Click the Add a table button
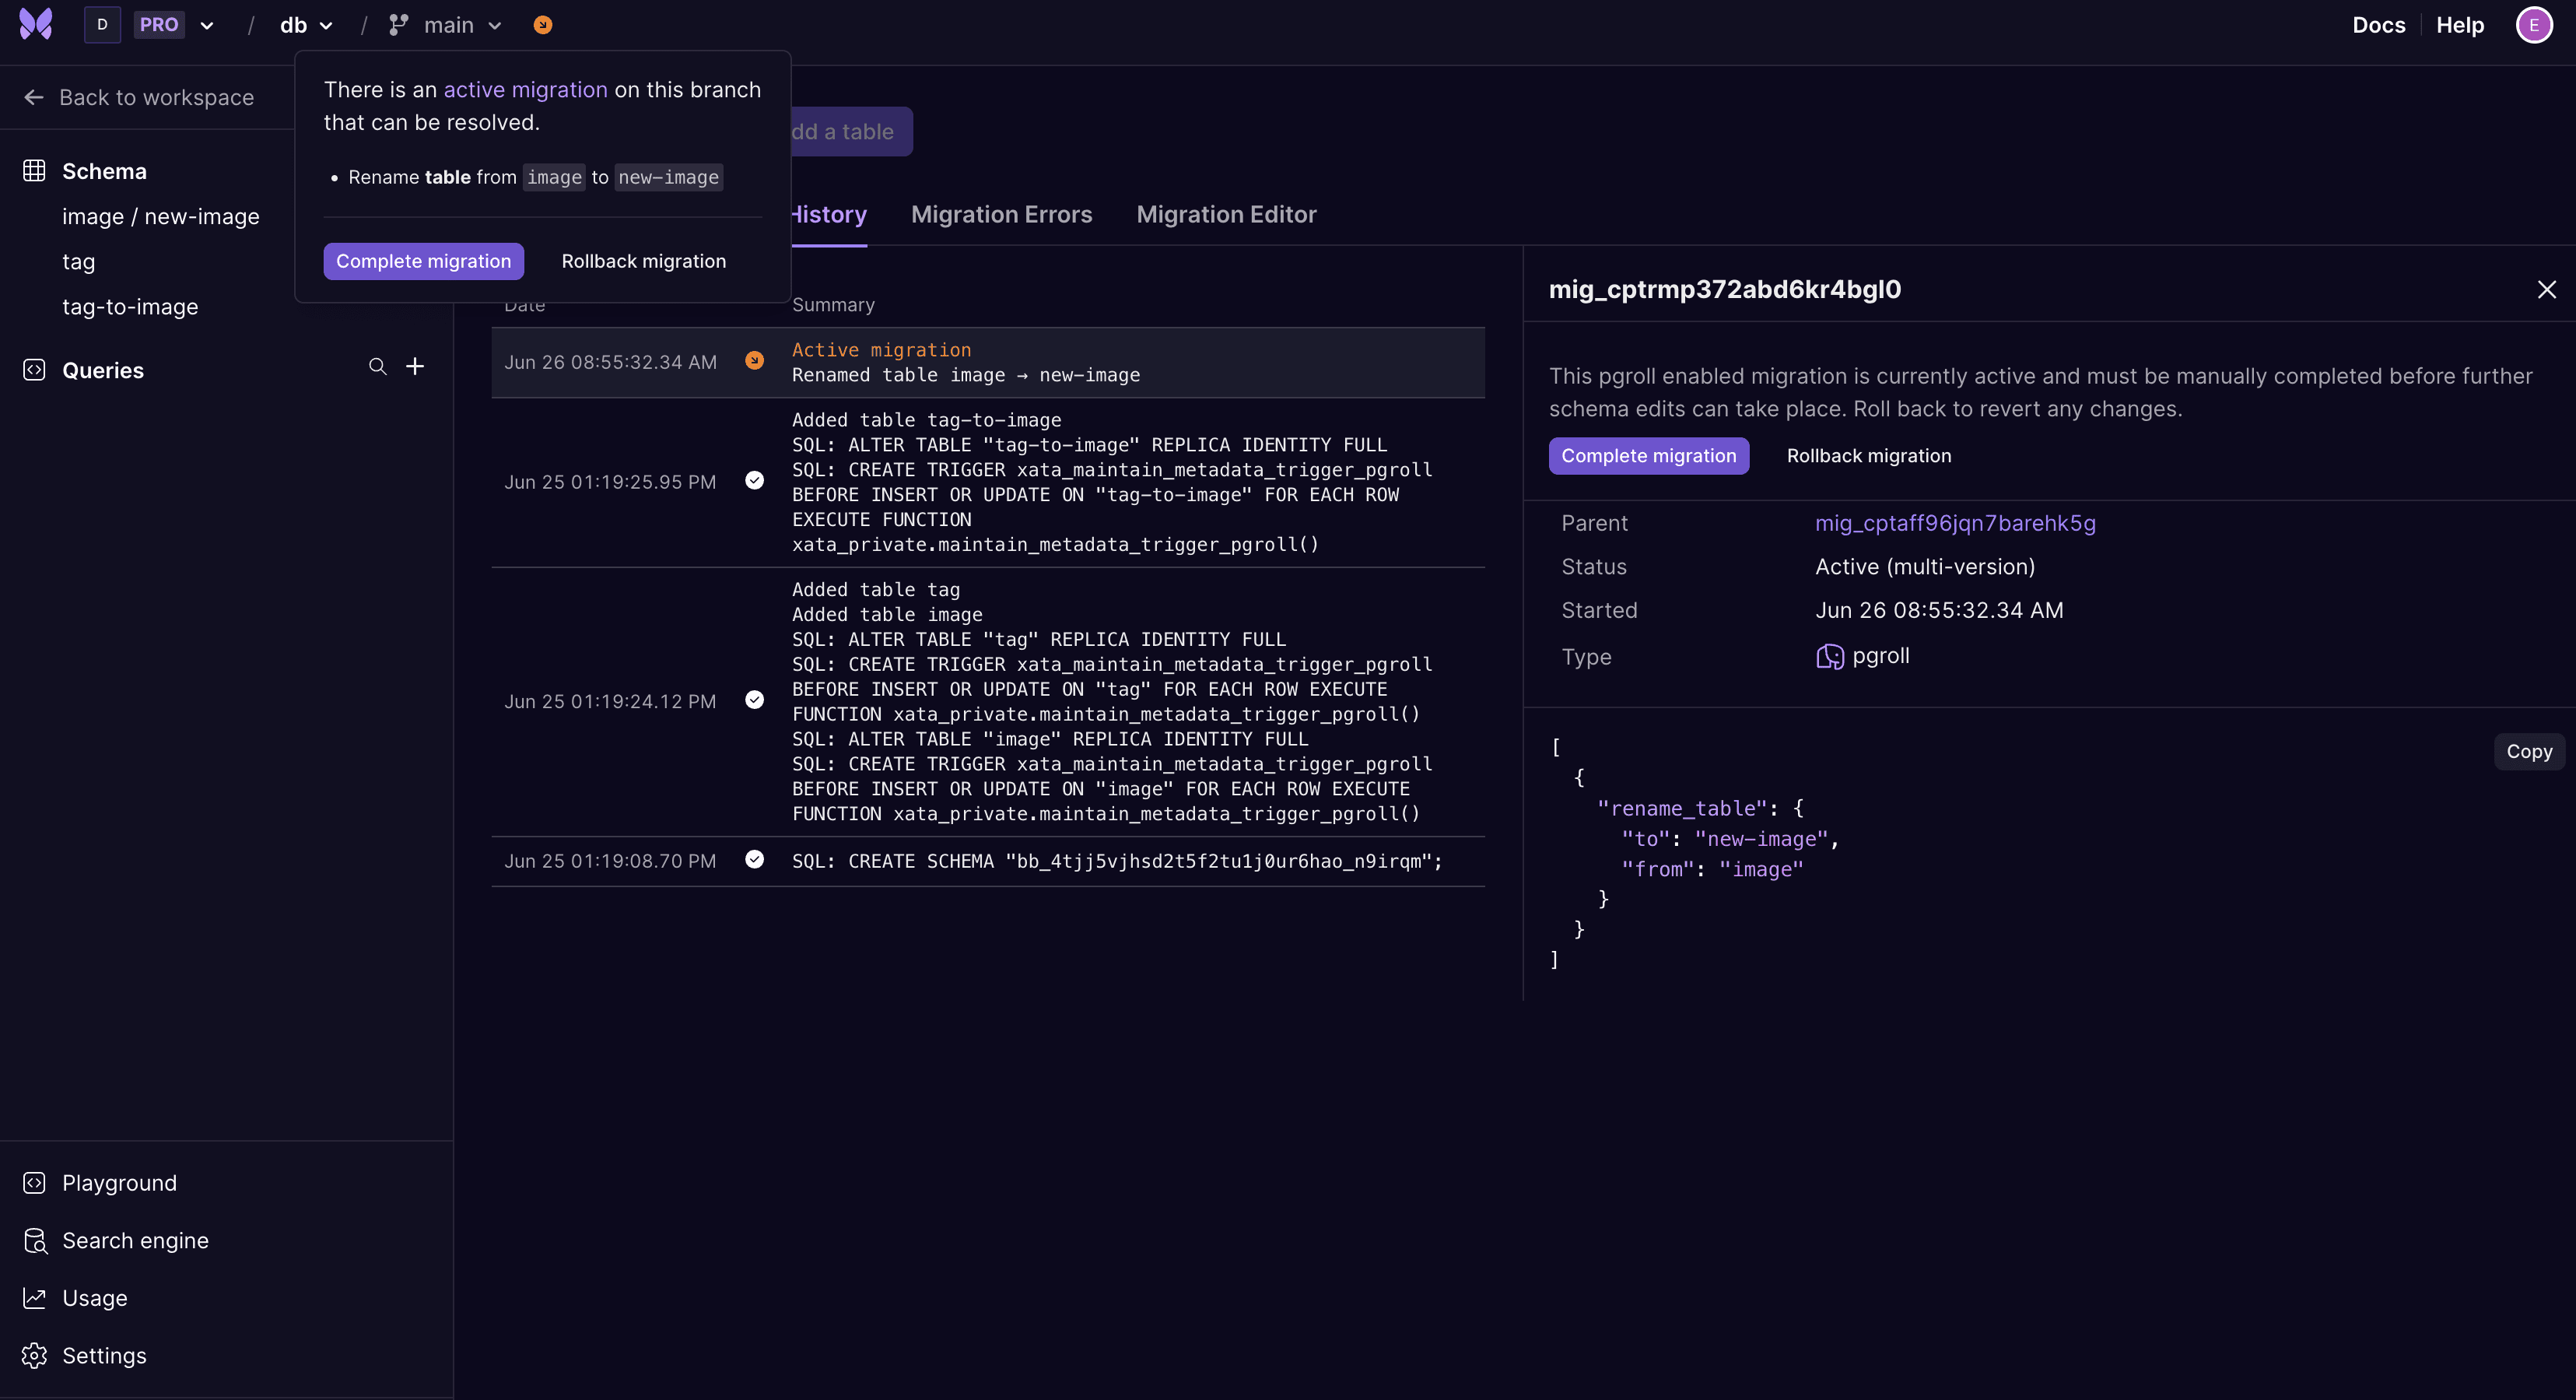Image resolution: width=2576 pixels, height=1400 pixels. click(851, 131)
